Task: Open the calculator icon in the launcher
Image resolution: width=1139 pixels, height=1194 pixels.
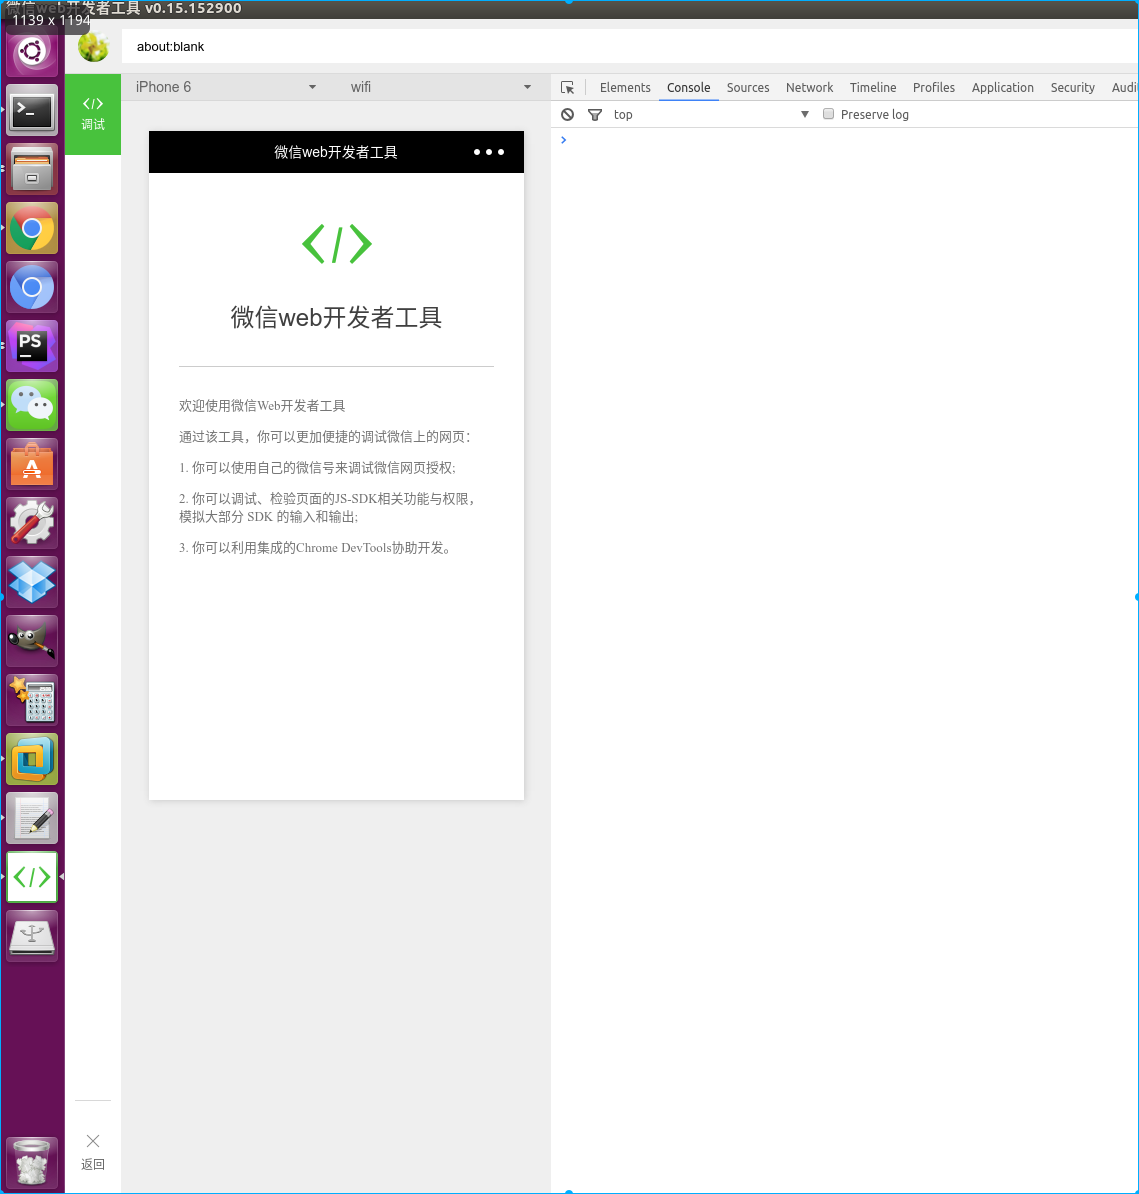Action: point(32,700)
